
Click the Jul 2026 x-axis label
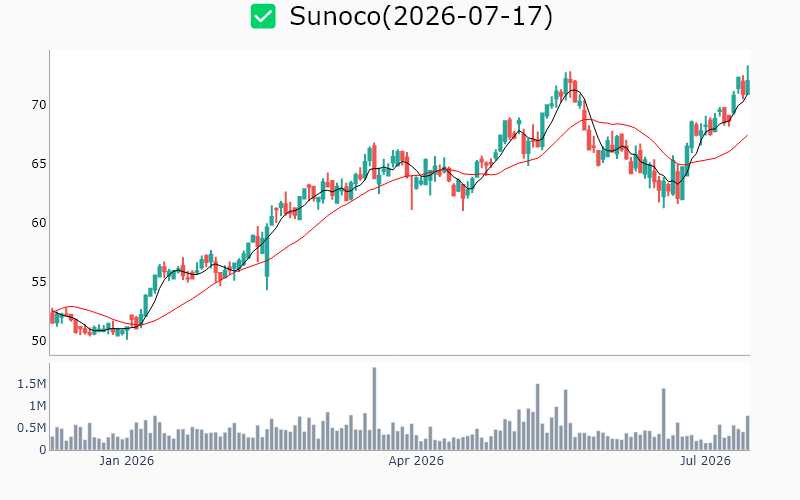click(706, 461)
